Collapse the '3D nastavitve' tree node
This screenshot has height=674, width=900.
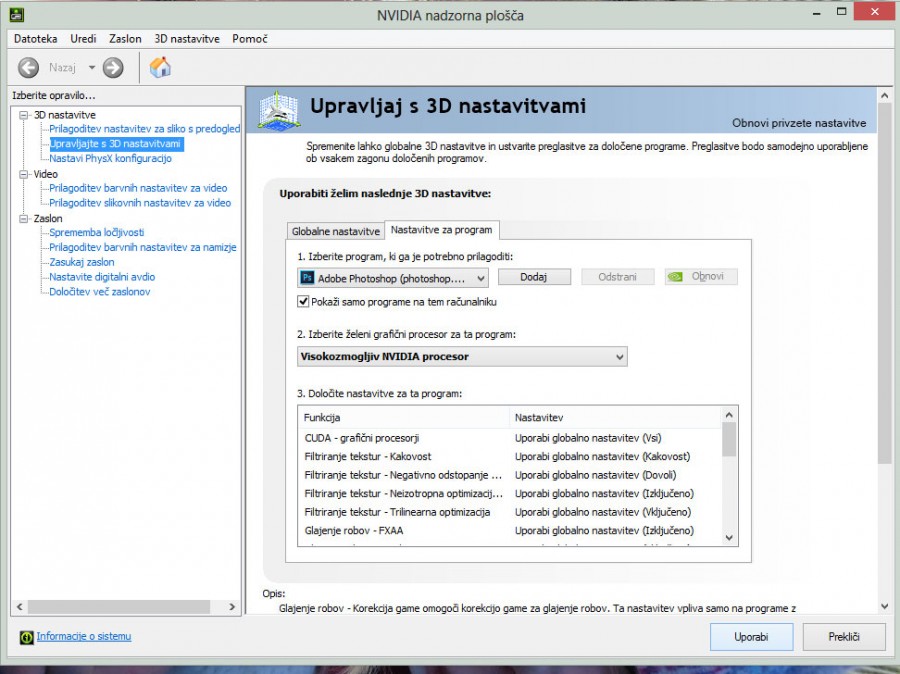coord(24,115)
